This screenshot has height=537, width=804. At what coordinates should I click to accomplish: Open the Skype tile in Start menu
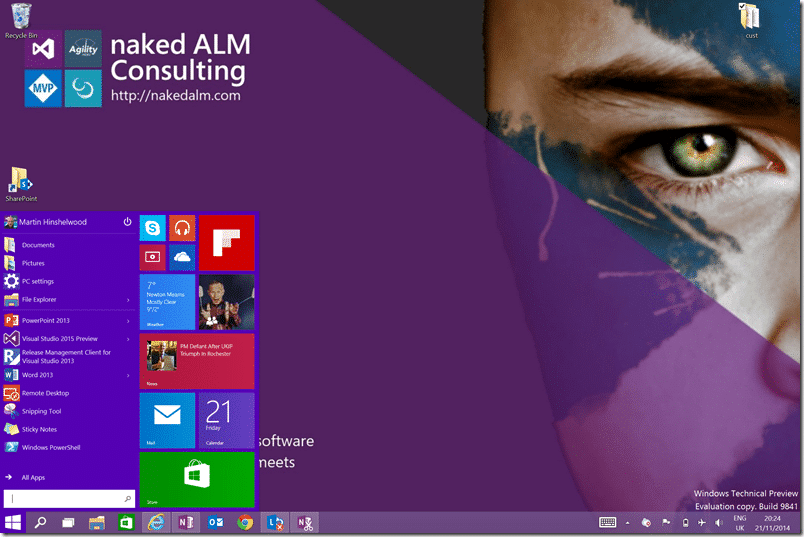point(153,228)
